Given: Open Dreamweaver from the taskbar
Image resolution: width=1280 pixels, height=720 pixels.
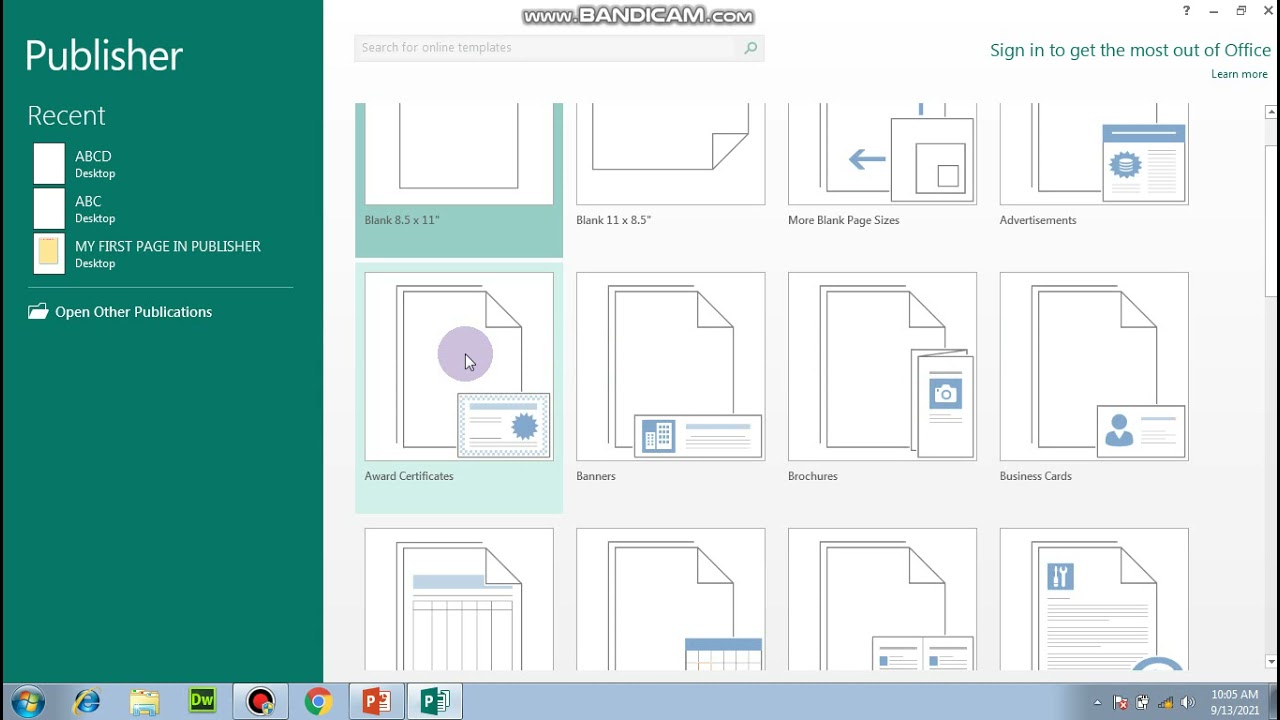Looking at the screenshot, I should click(203, 701).
